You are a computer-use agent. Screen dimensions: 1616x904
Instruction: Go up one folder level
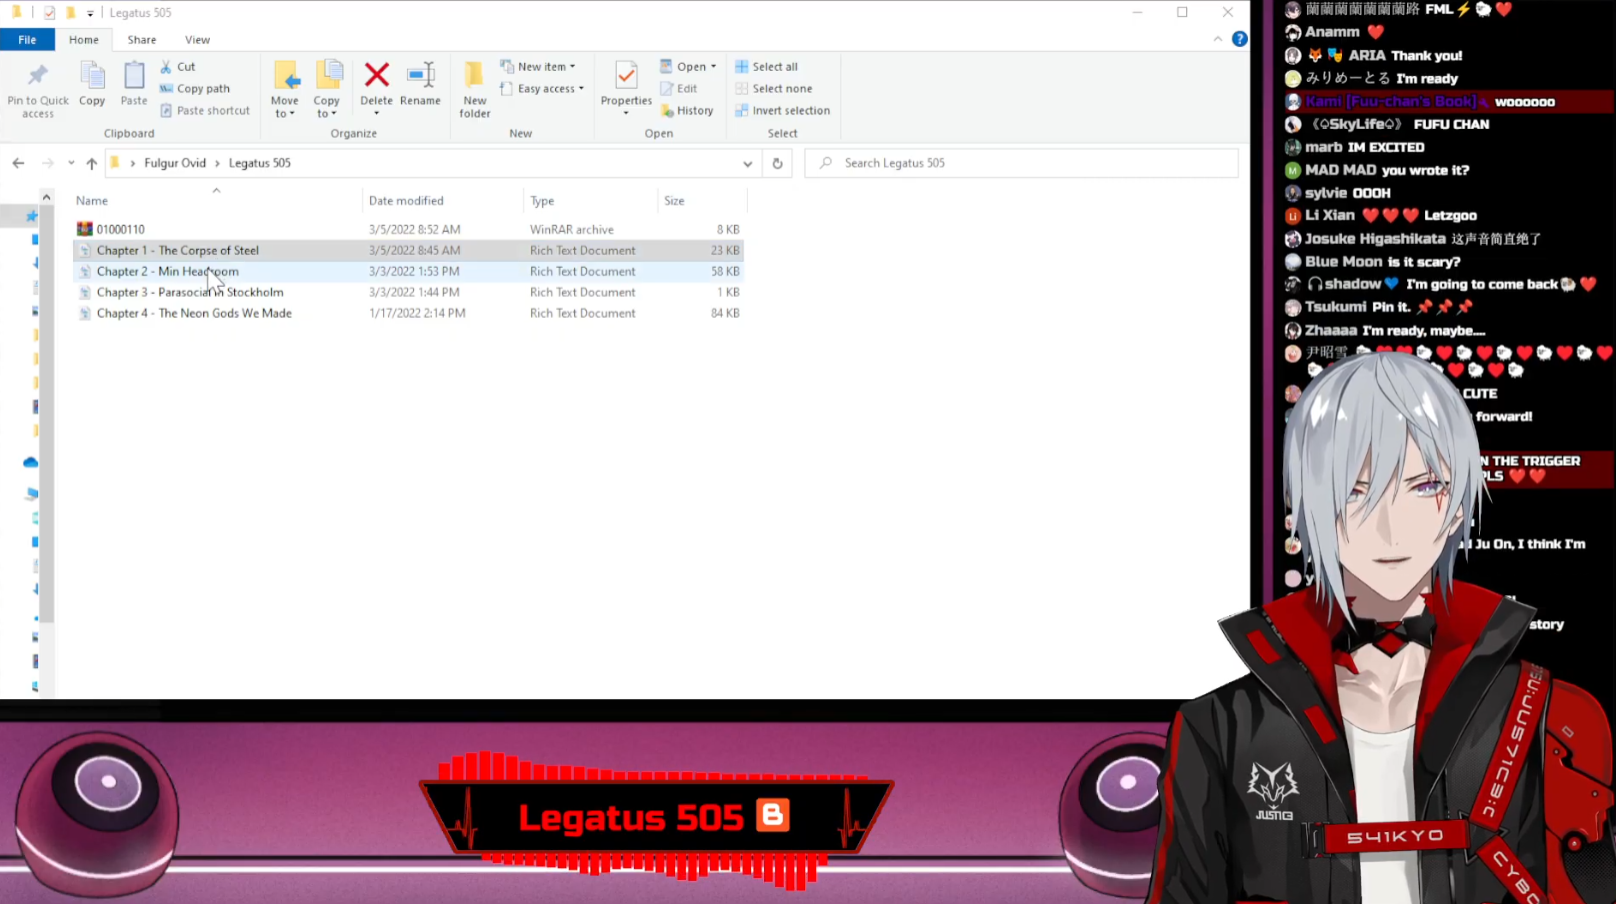tap(92, 163)
